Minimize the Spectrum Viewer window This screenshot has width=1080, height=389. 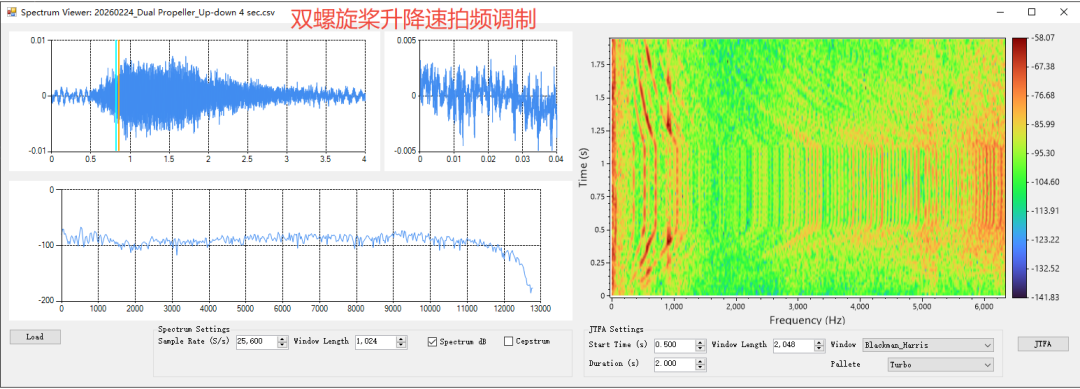(x=1000, y=12)
